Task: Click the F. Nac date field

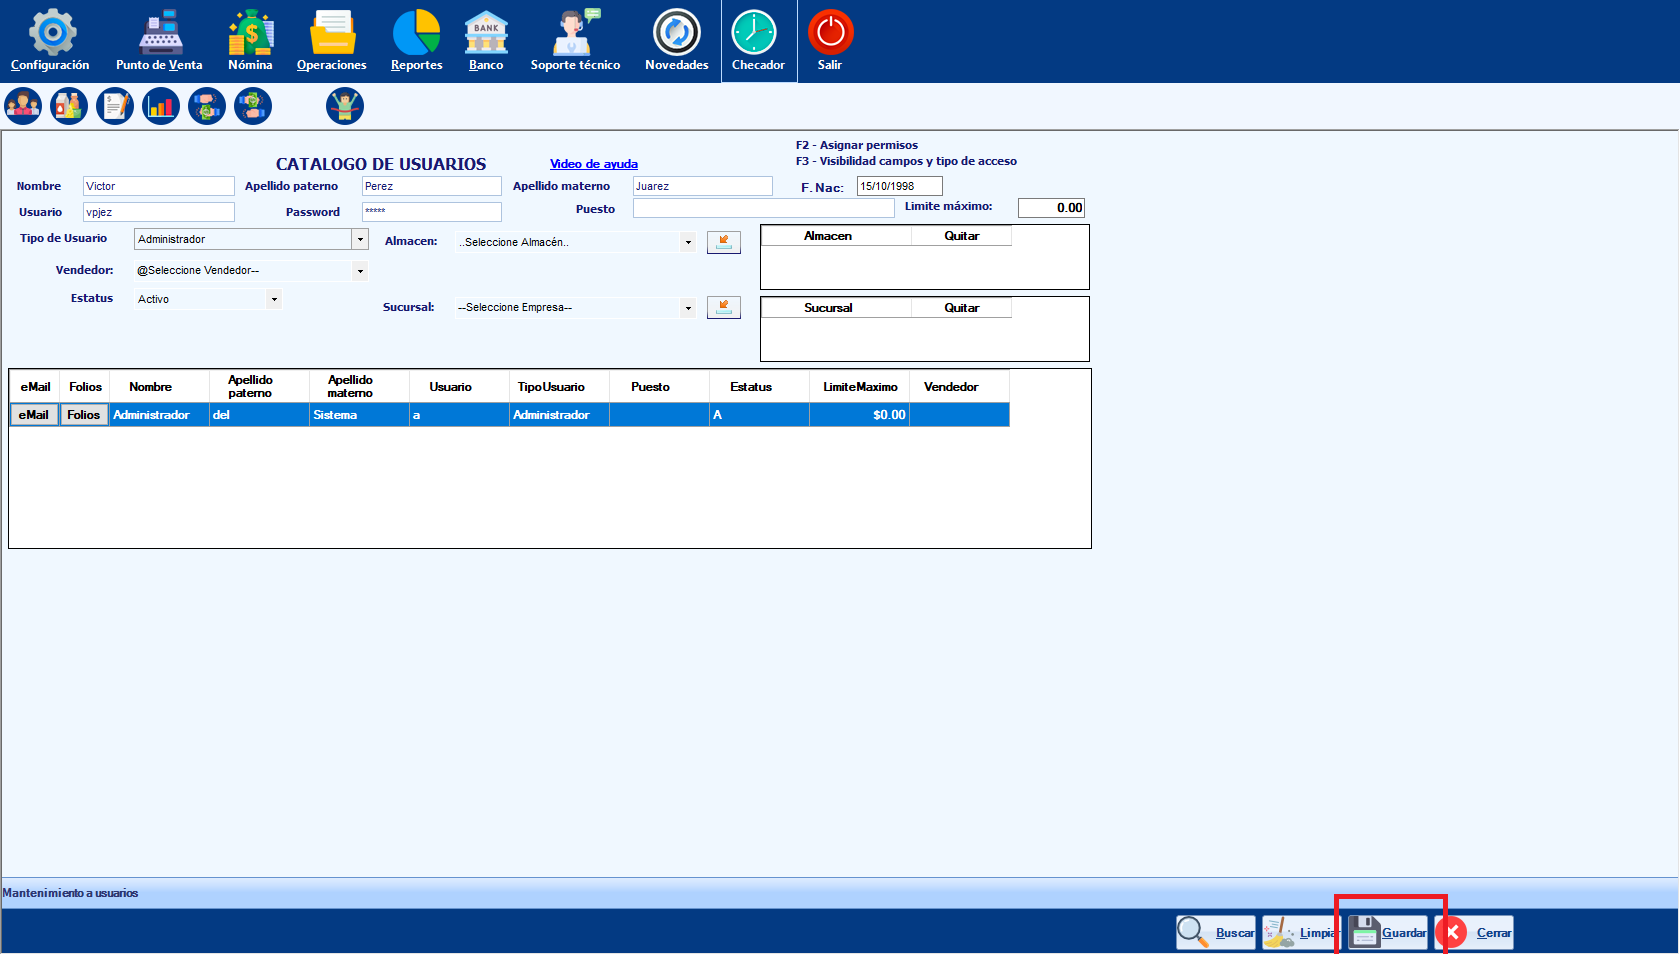Action: tap(900, 186)
